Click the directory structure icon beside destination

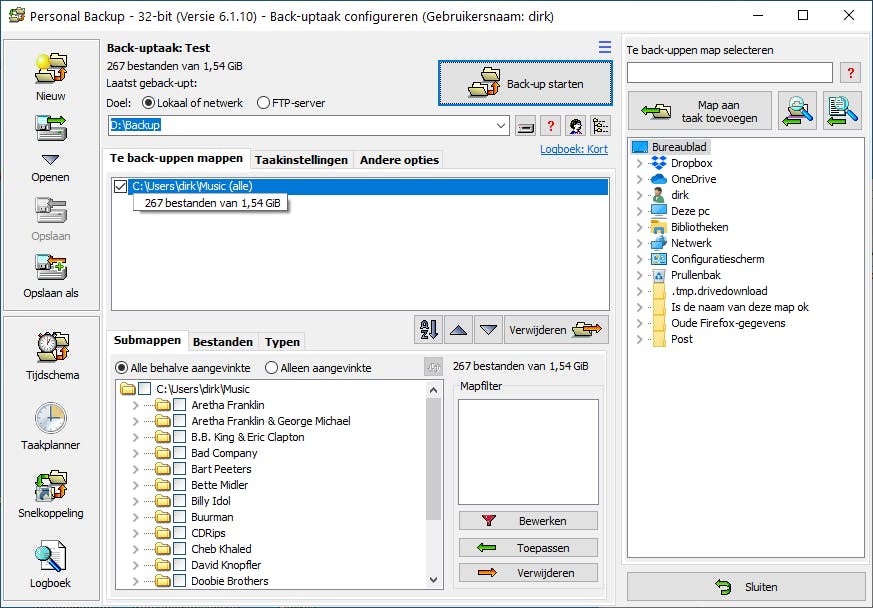point(600,126)
